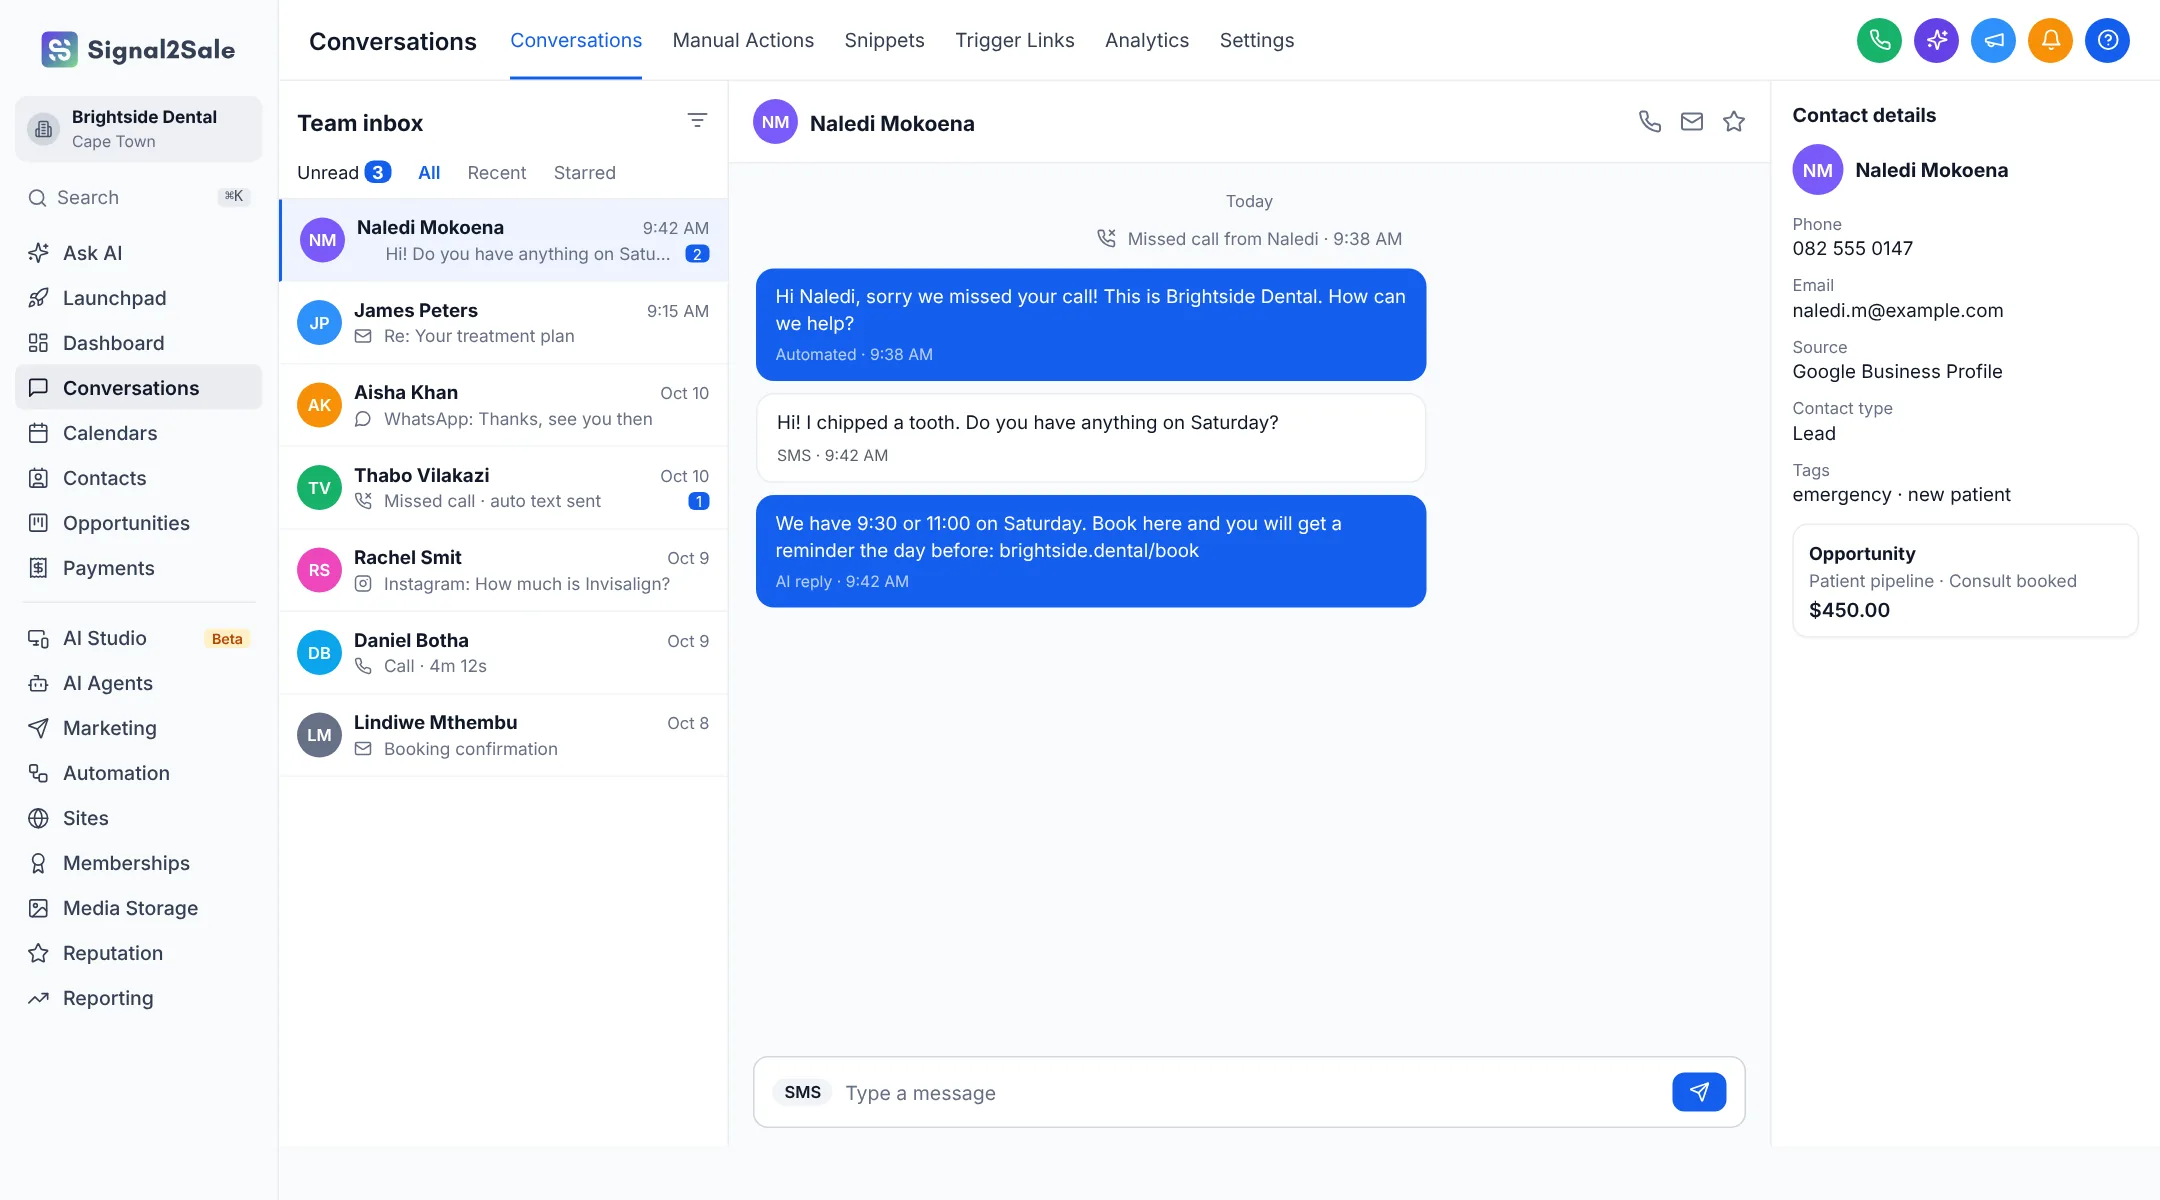Open the purple AI sparkle icon
The width and height of the screenshot is (2160, 1200).
click(1936, 40)
